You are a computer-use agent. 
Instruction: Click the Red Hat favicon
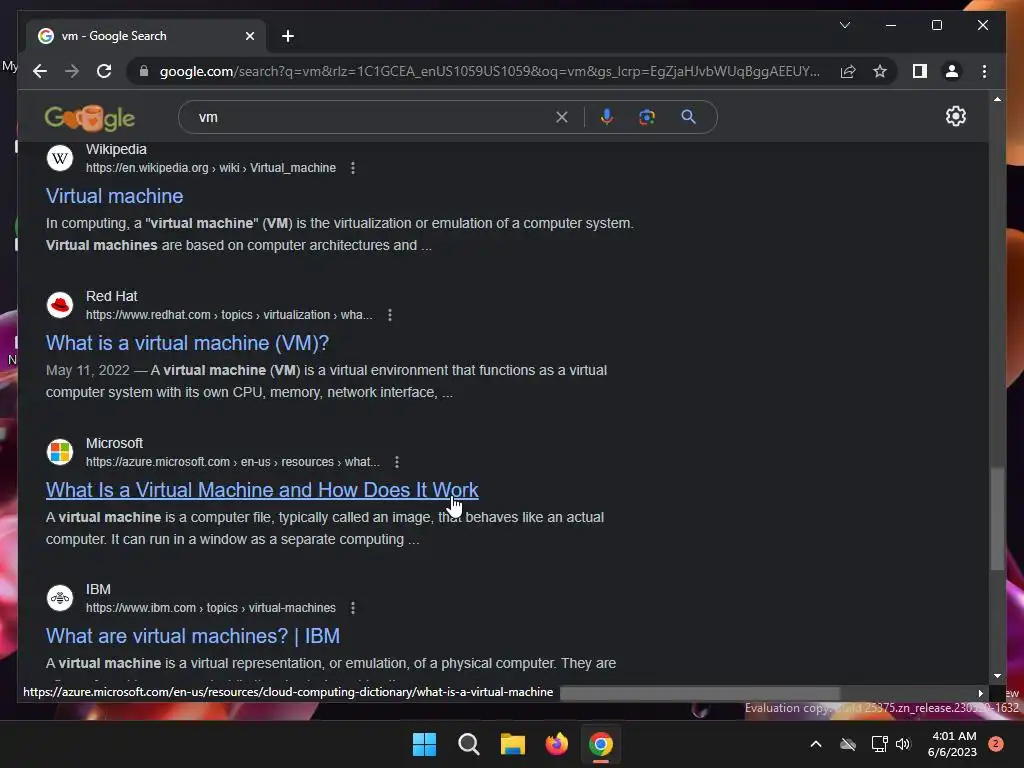click(x=60, y=305)
